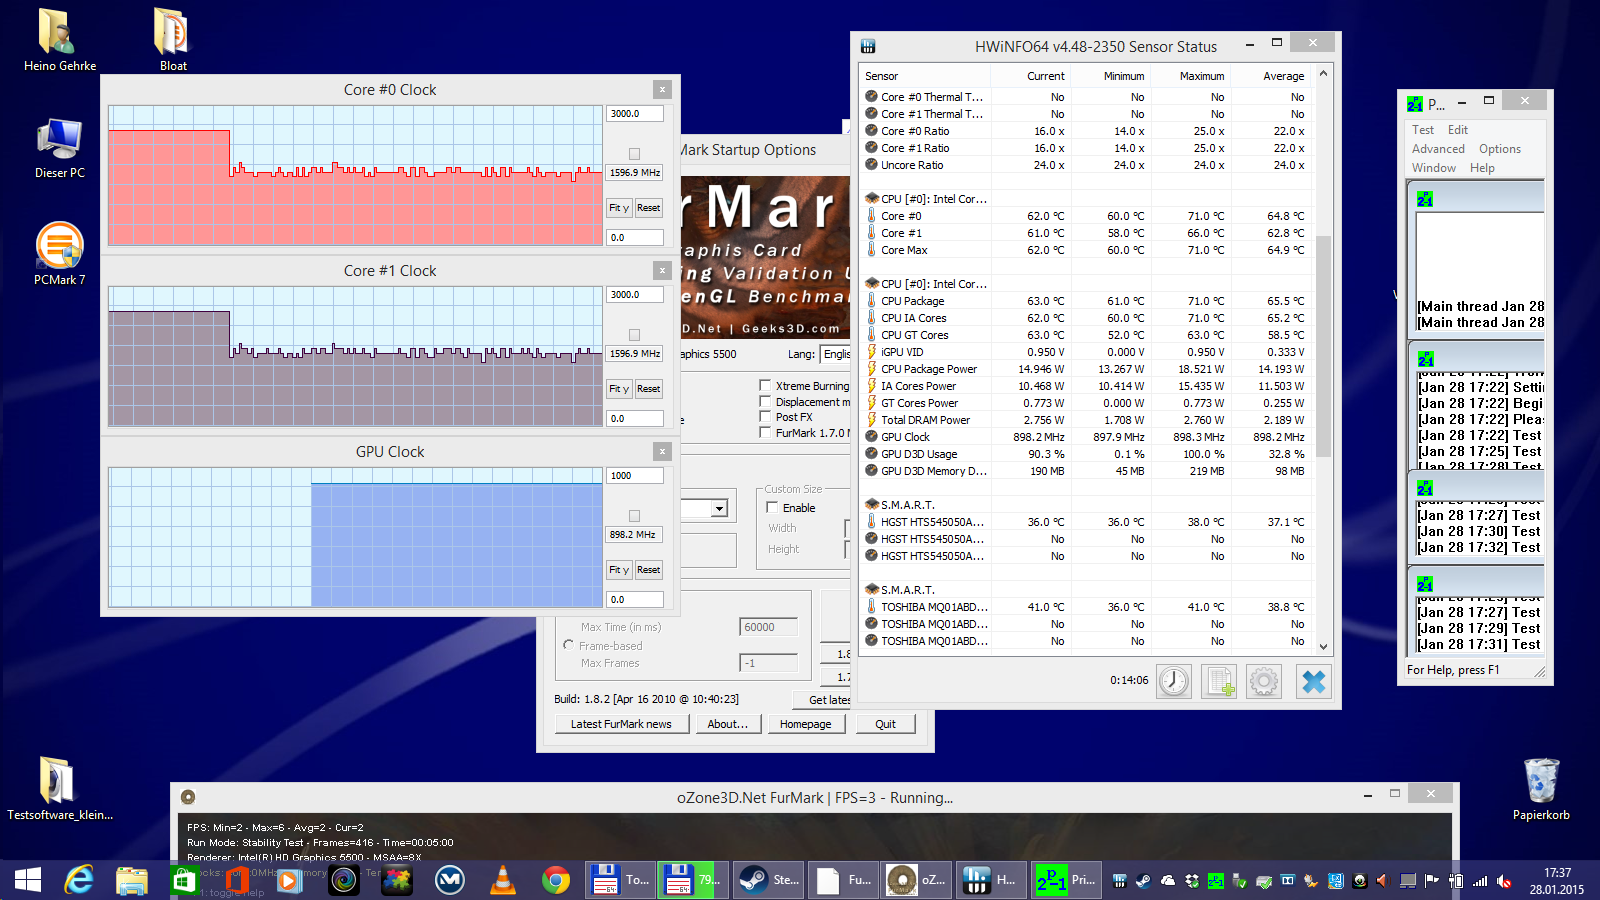Screen dimensions: 1600x900
Task: Open VLC media player from taskbar
Action: (x=503, y=880)
